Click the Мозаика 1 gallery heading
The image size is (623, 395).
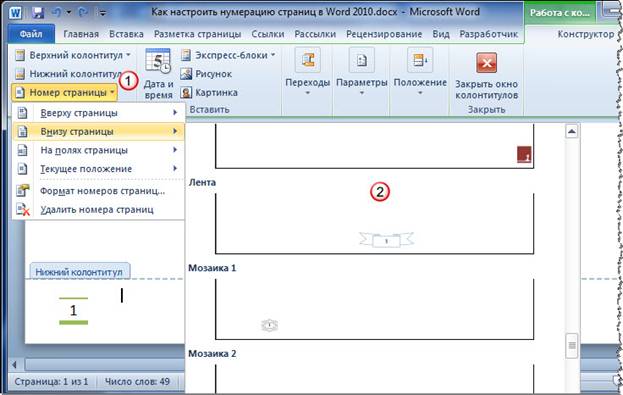coord(212,268)
